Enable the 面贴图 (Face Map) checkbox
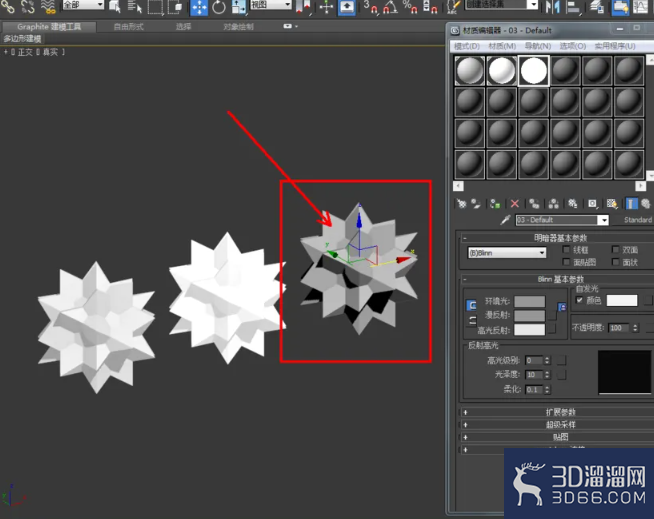The width and height of the screenshot is (654, 519). (x=566, y=262)
